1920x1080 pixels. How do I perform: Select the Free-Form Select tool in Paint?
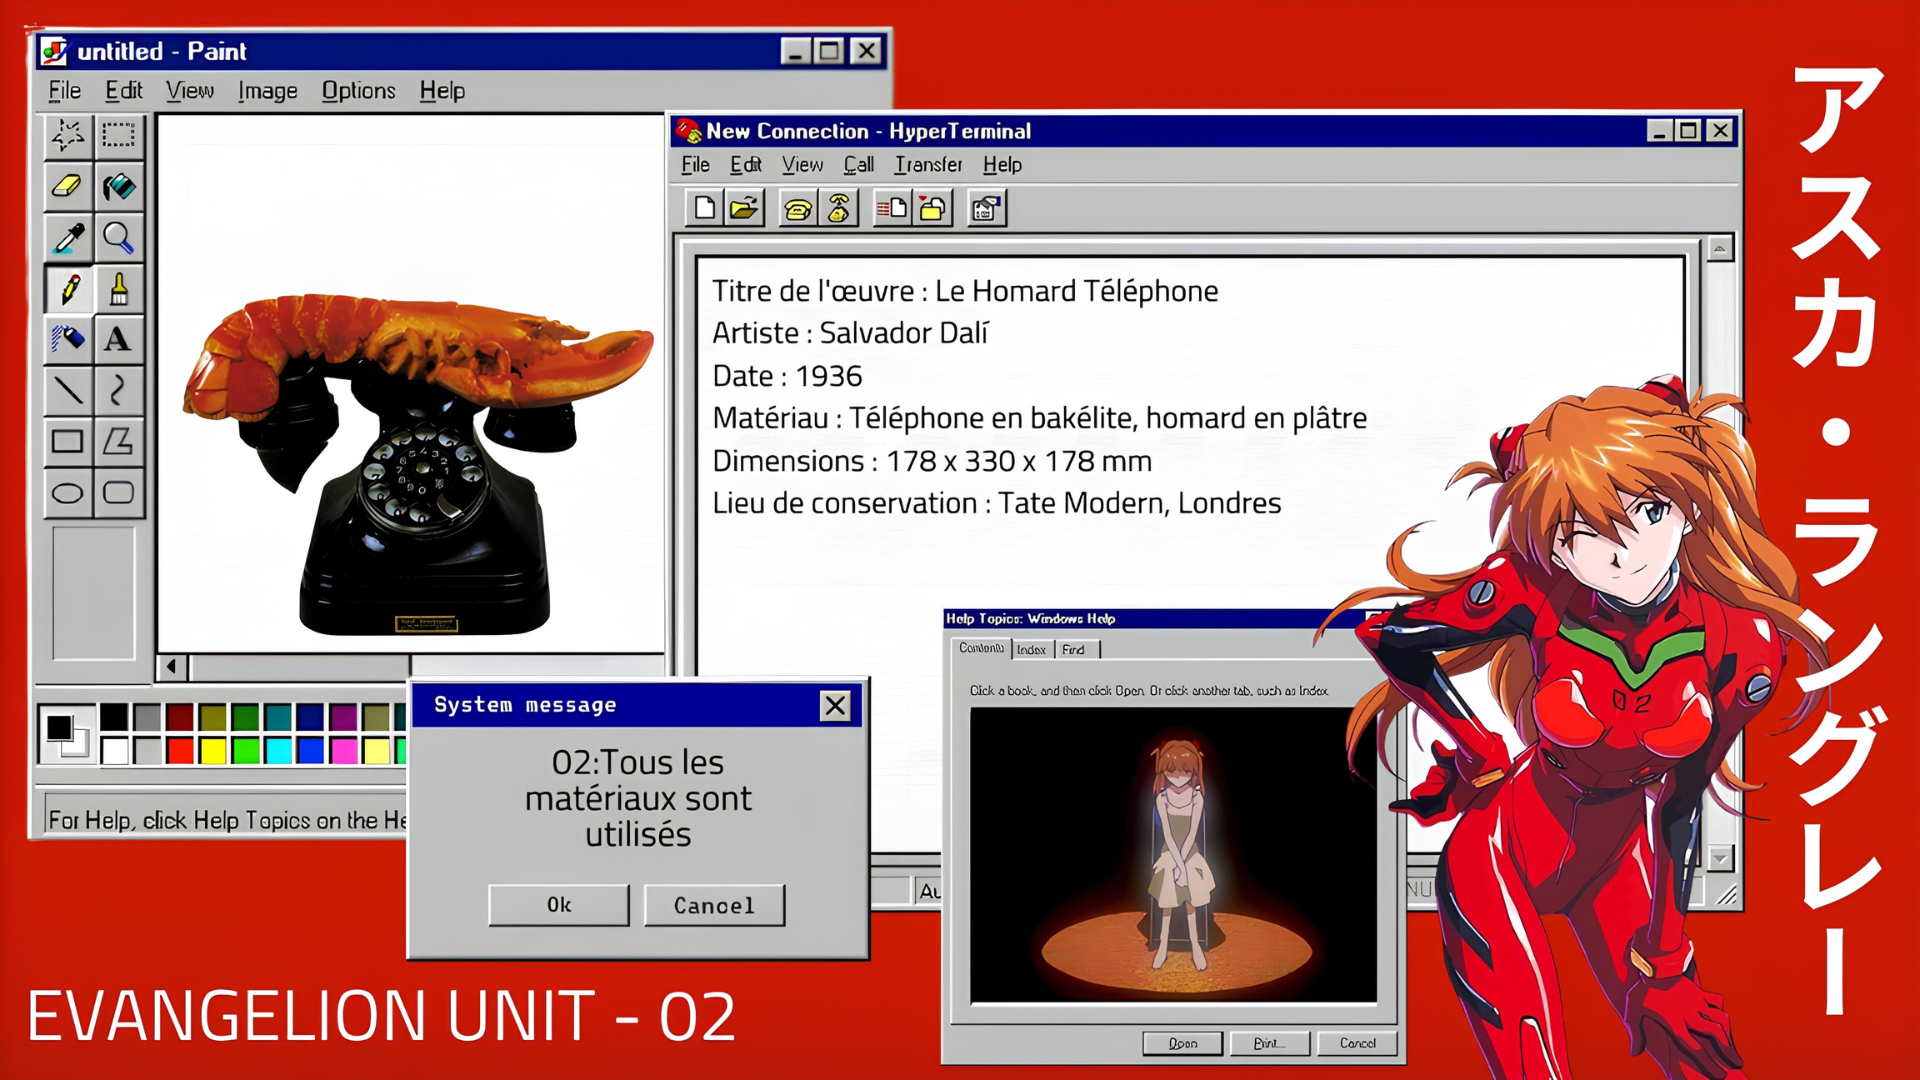tap(68, 135)
